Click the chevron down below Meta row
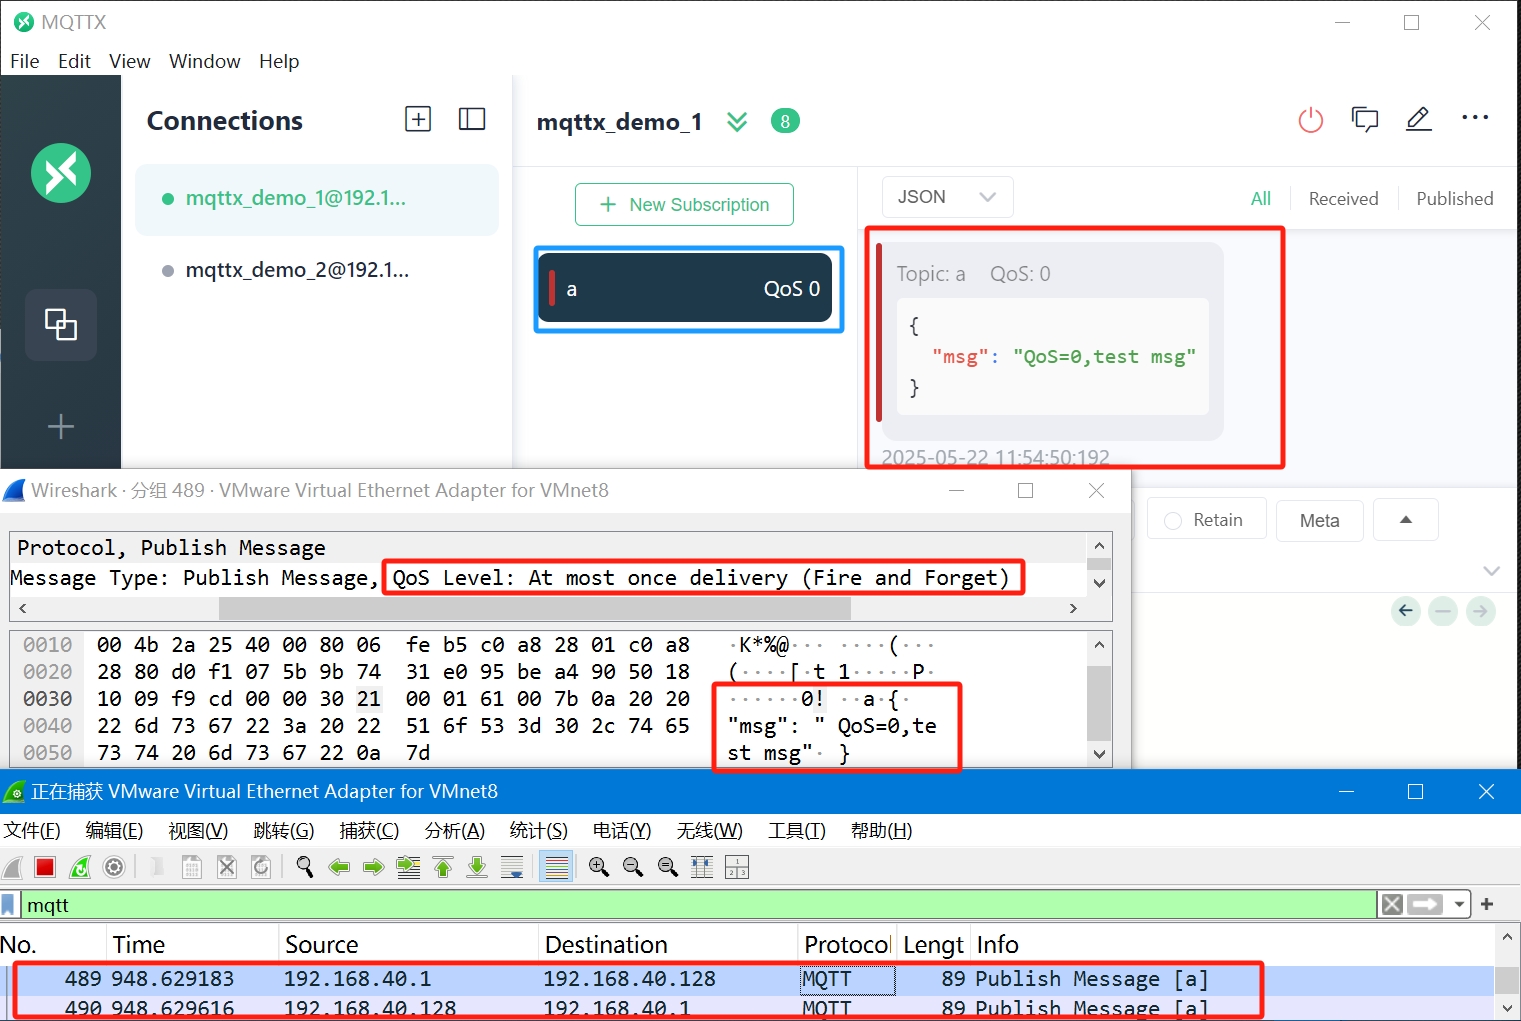Viewport: 1521px width, 1021px height. coord(1492,571)
